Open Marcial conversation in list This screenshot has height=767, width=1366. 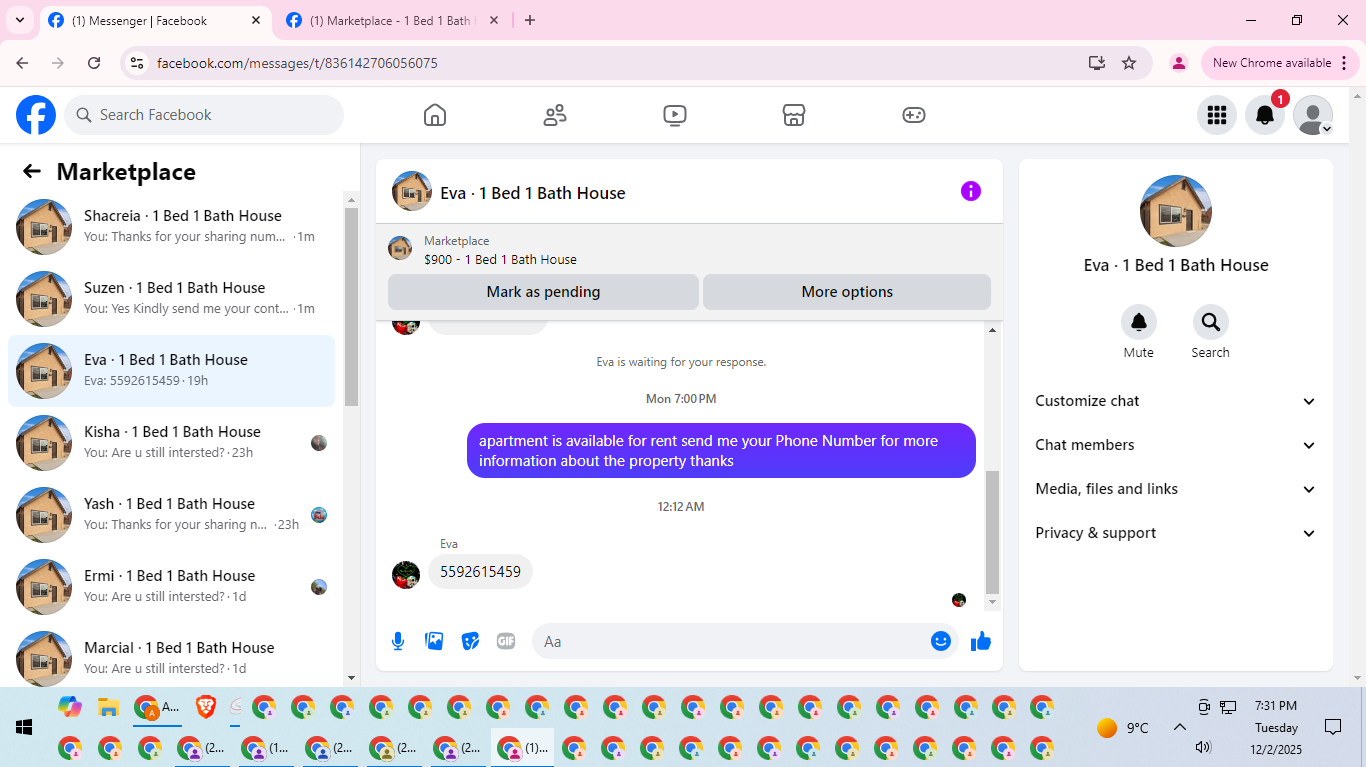[x=171, y=655]
